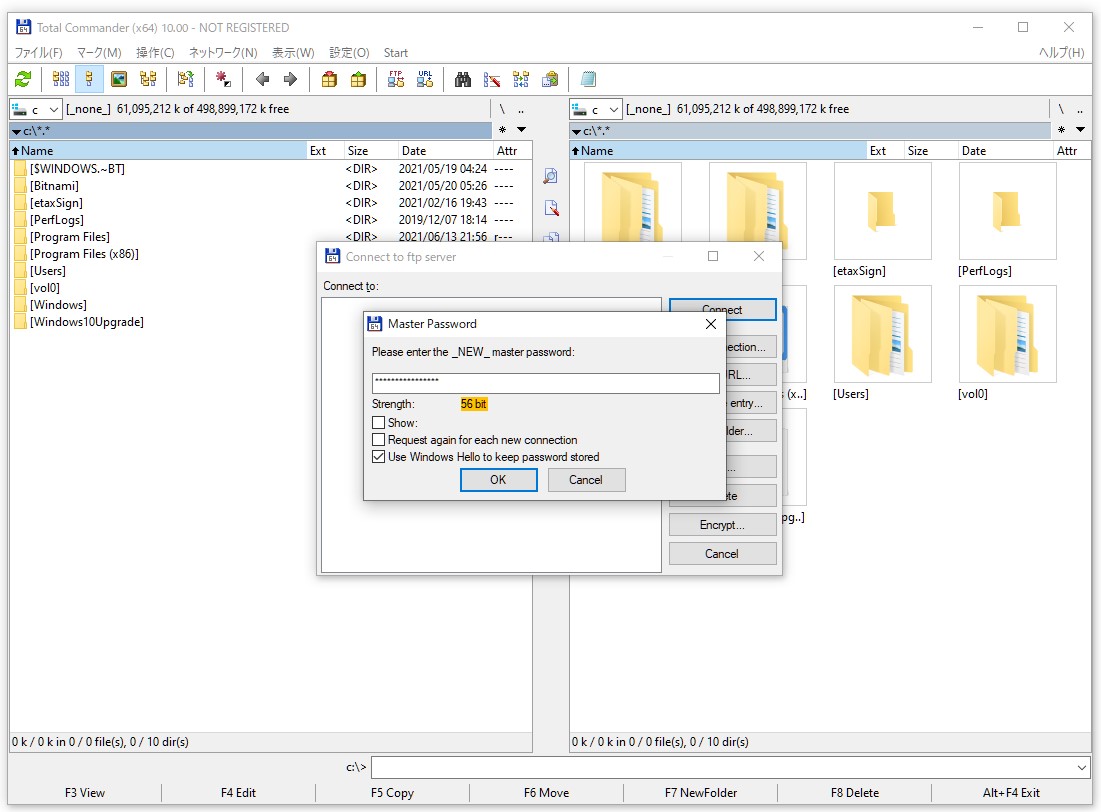The width and height of the screenshot is (1101, 812).
Task: Toggle the Show password checkbox
Action: [378, 423]
